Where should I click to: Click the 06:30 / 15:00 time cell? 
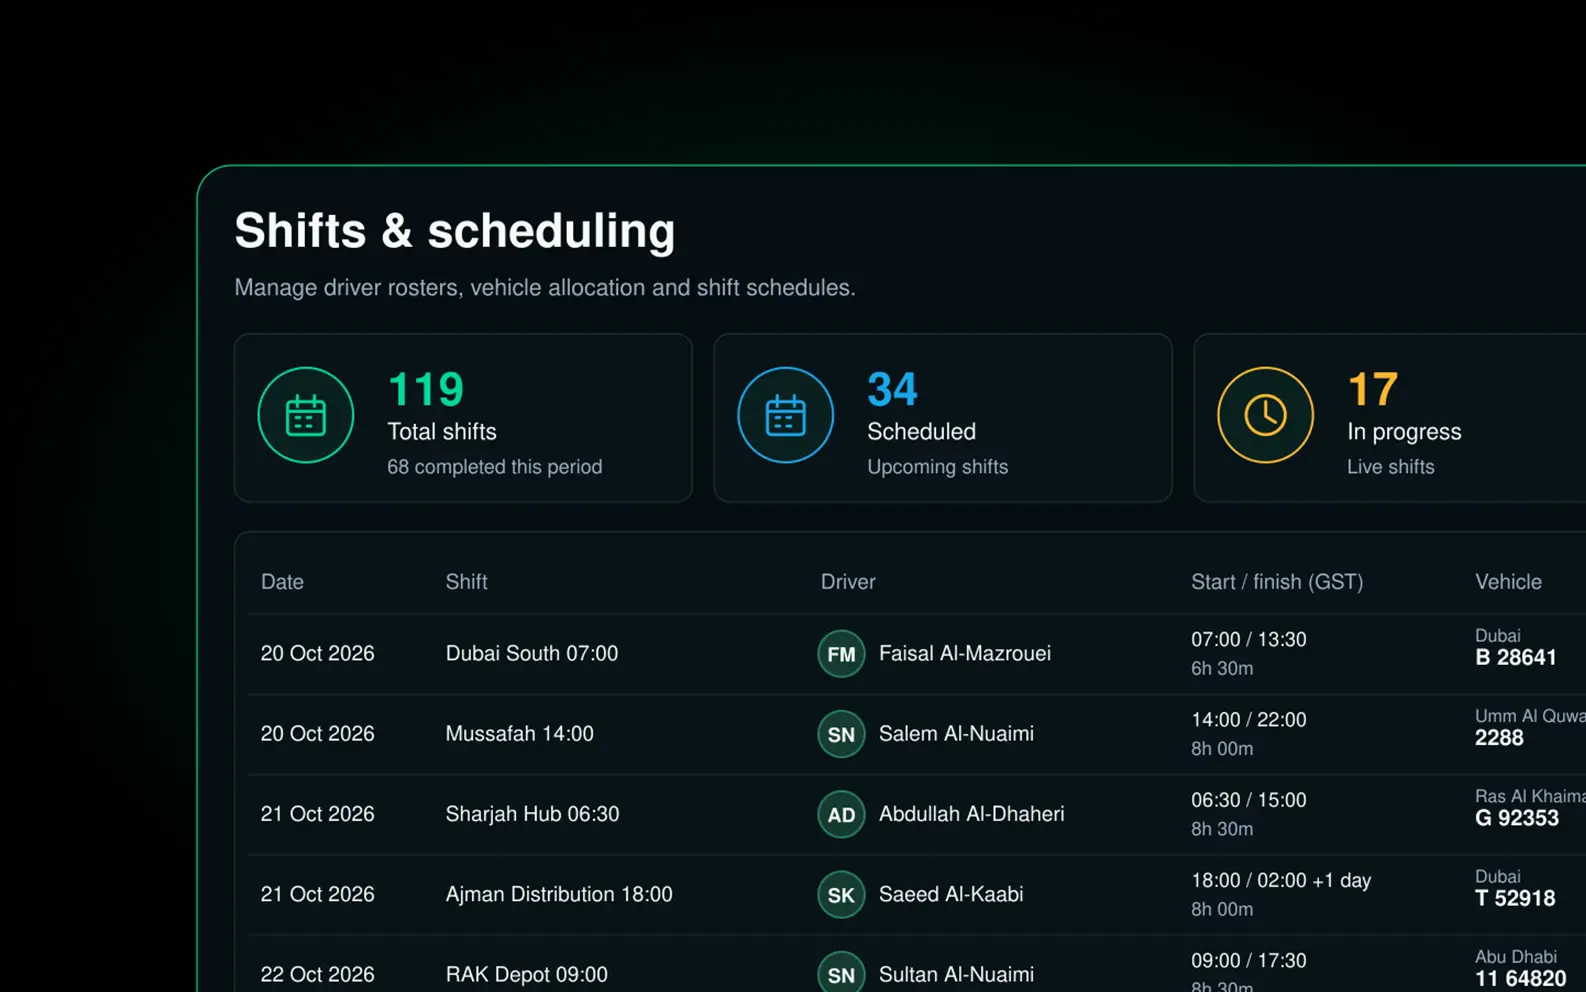tap(1248, 800)
